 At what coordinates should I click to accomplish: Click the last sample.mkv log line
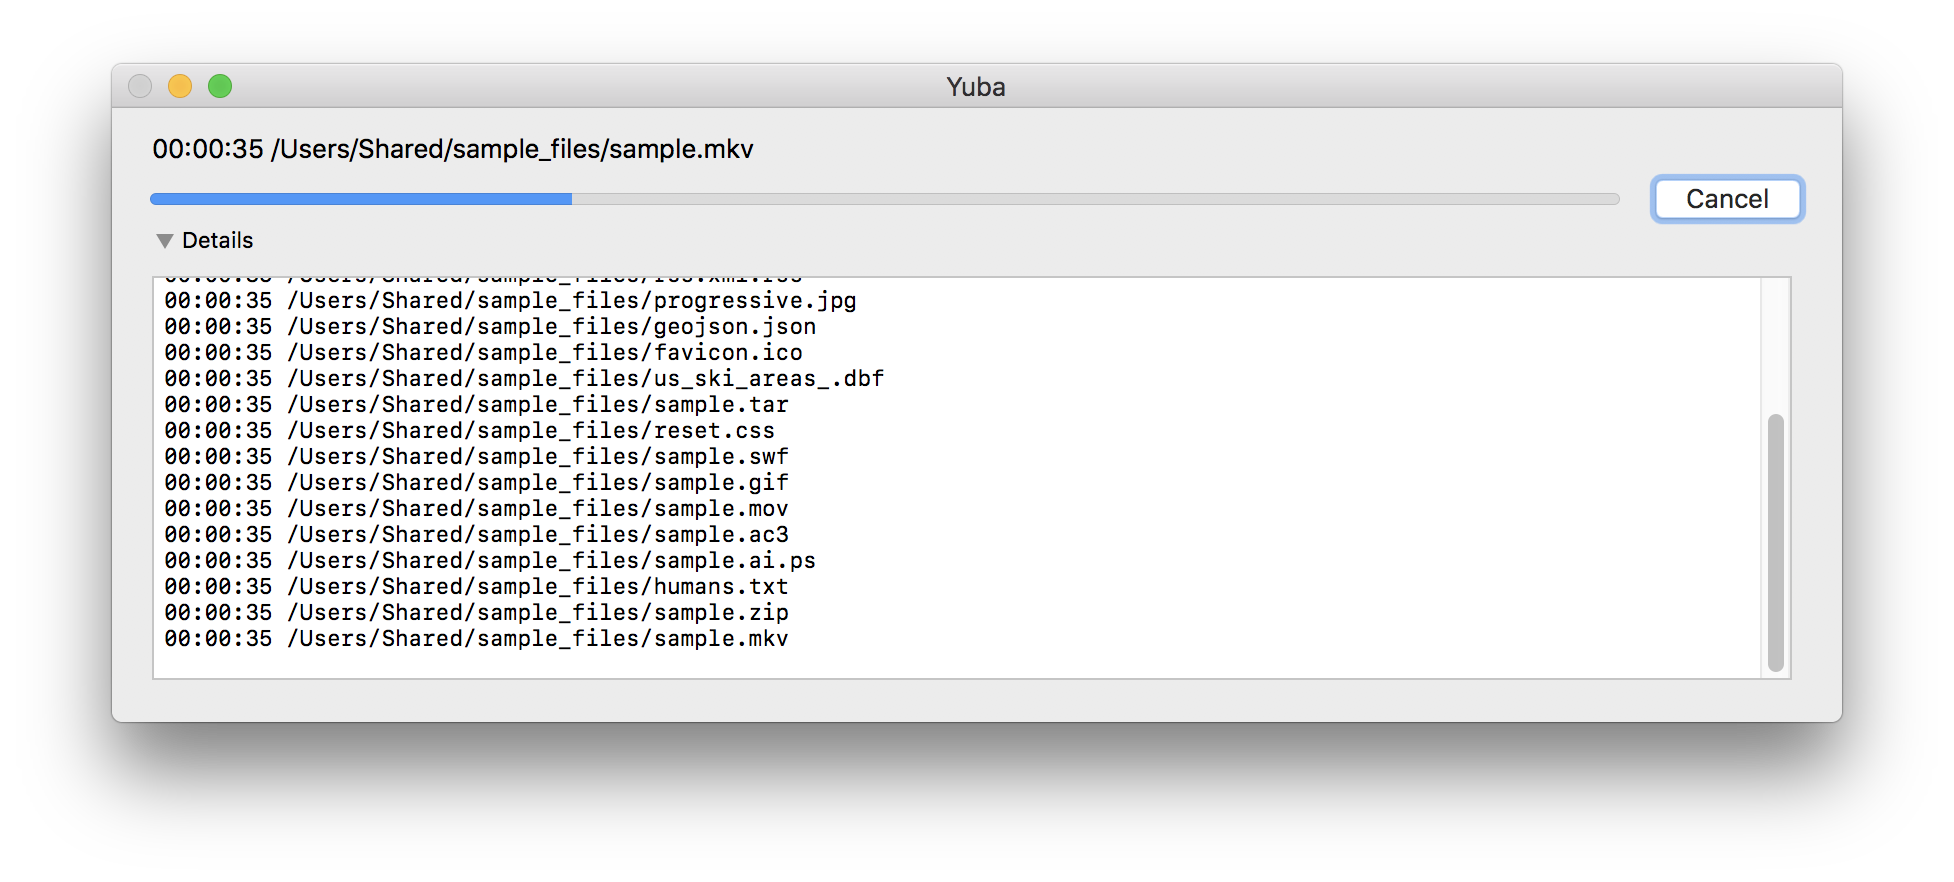476,639
